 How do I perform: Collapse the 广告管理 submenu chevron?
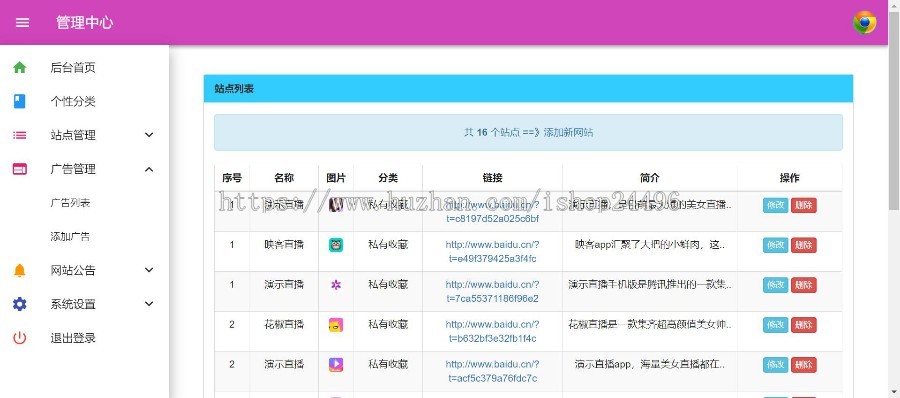149,169
